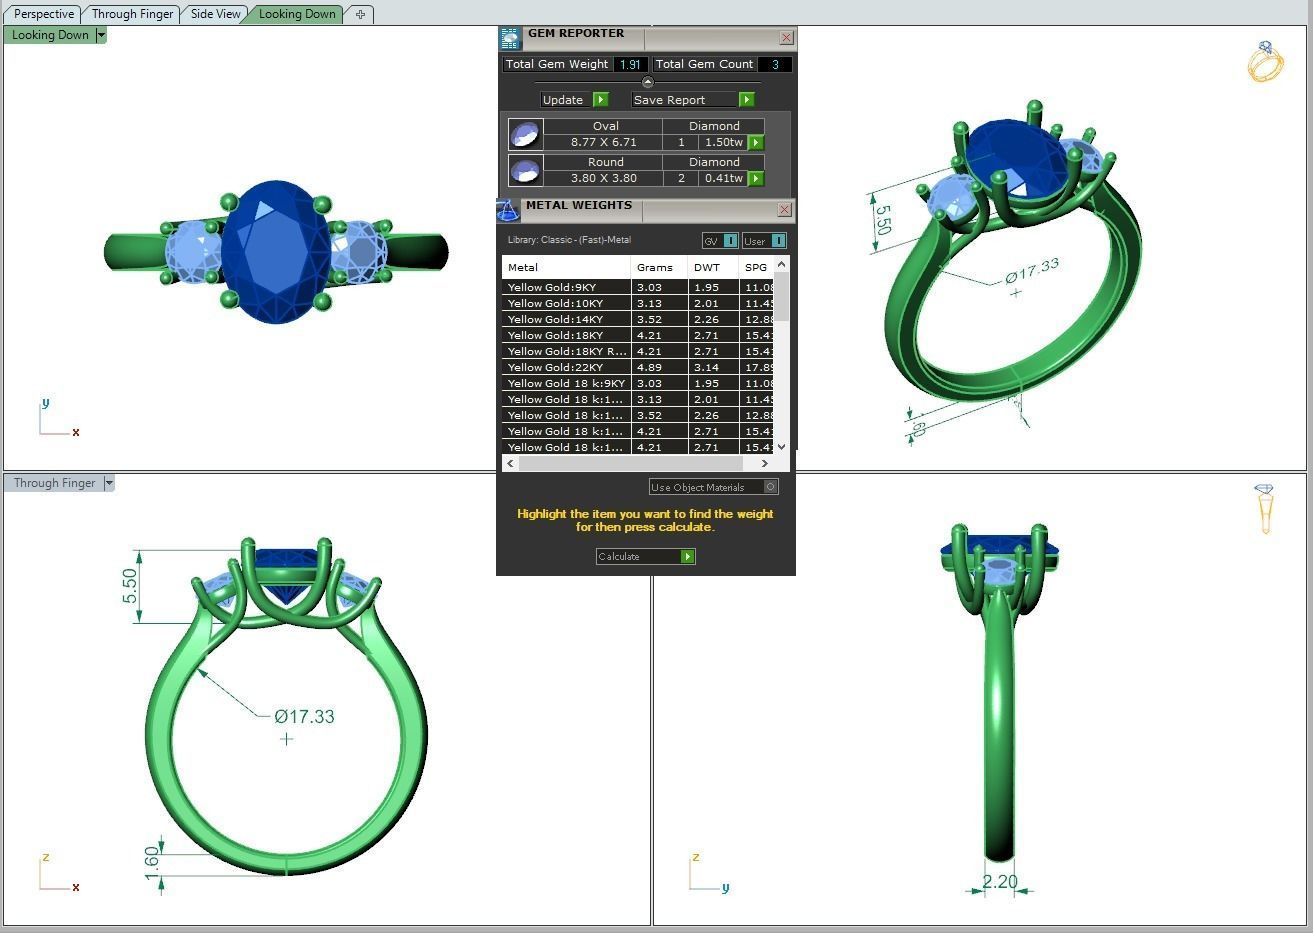Select the Yellow Gold:14KY row

click(638, 319)
